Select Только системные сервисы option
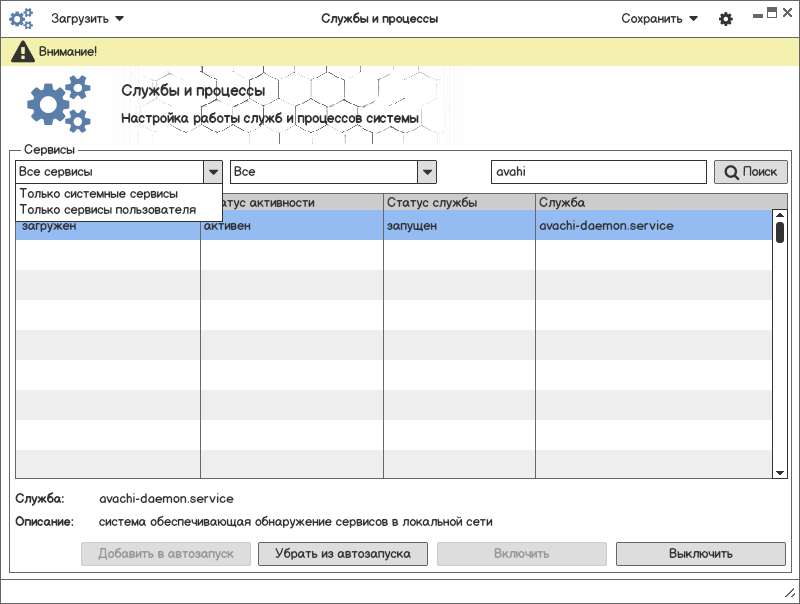The width and height of the screenshot is (800, 604). click(98, 194)
